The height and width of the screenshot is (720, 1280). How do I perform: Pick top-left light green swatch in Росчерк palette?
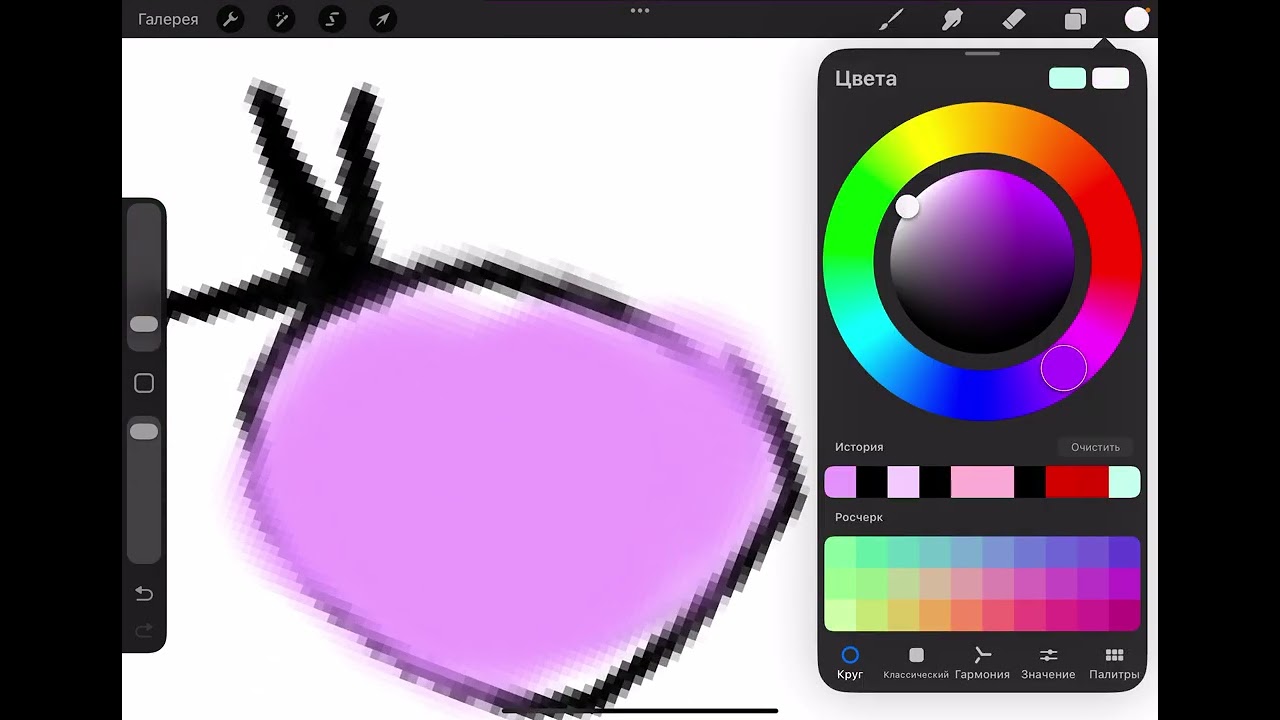click(840, 552)
